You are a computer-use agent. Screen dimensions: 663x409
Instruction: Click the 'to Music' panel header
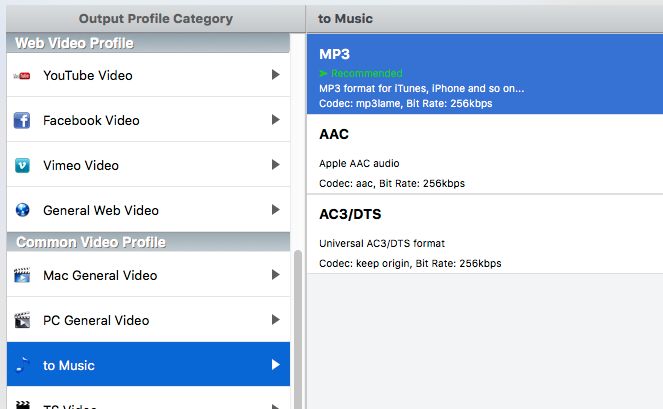(x=485, y=19)
